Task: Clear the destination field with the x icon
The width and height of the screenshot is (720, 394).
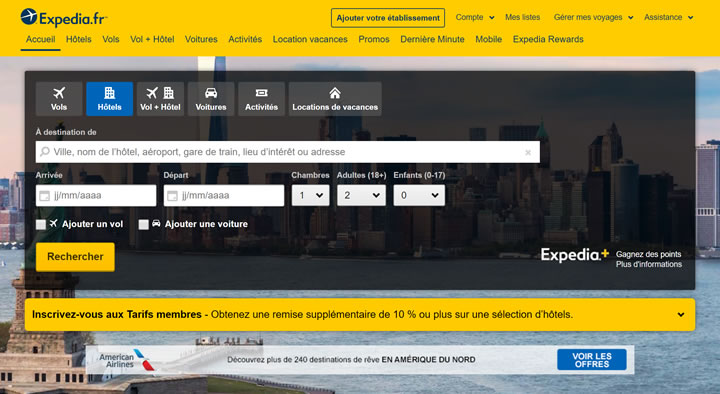Action: 528,152
